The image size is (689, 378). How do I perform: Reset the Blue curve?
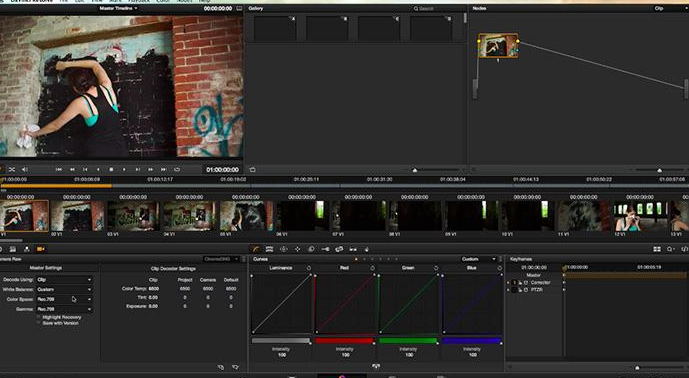500,268
